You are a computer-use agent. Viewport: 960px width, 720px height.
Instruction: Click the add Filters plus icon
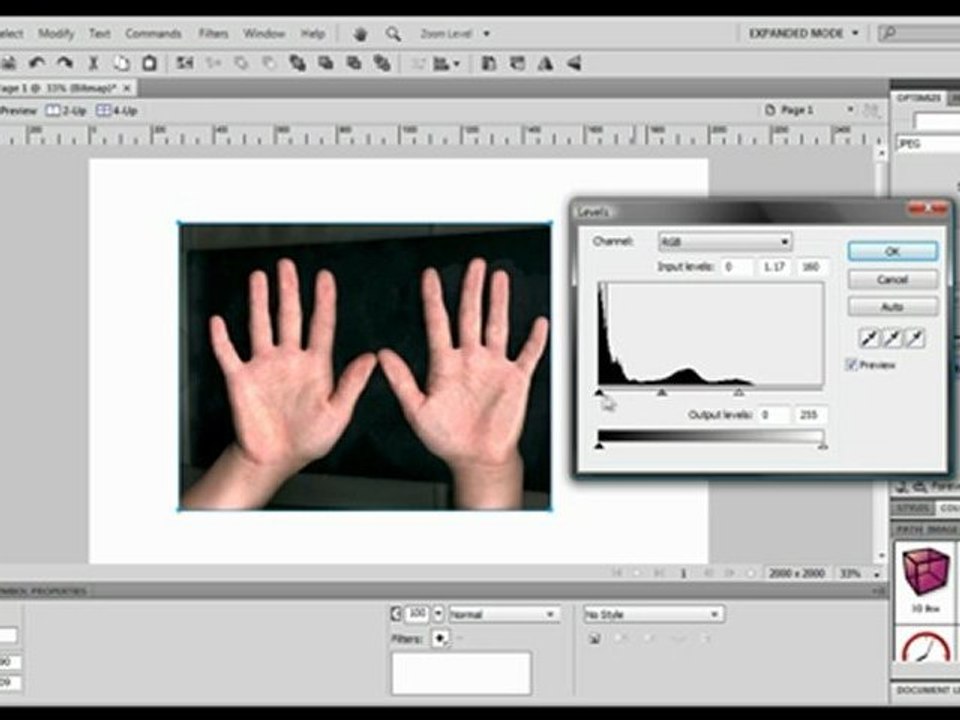[x=440, y=639]
